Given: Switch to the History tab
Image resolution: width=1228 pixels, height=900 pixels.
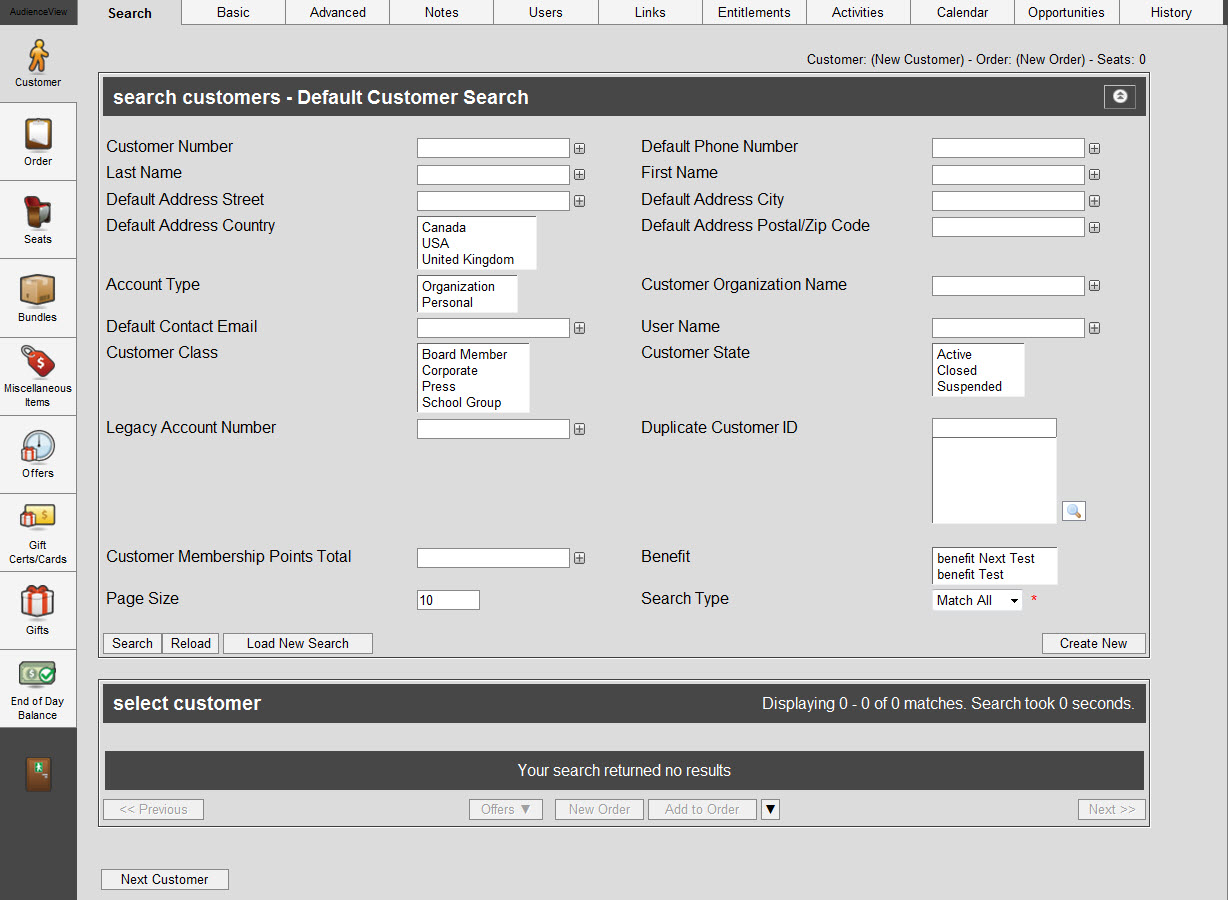Looking at the screenshot, I should (x=1171, y=12).
